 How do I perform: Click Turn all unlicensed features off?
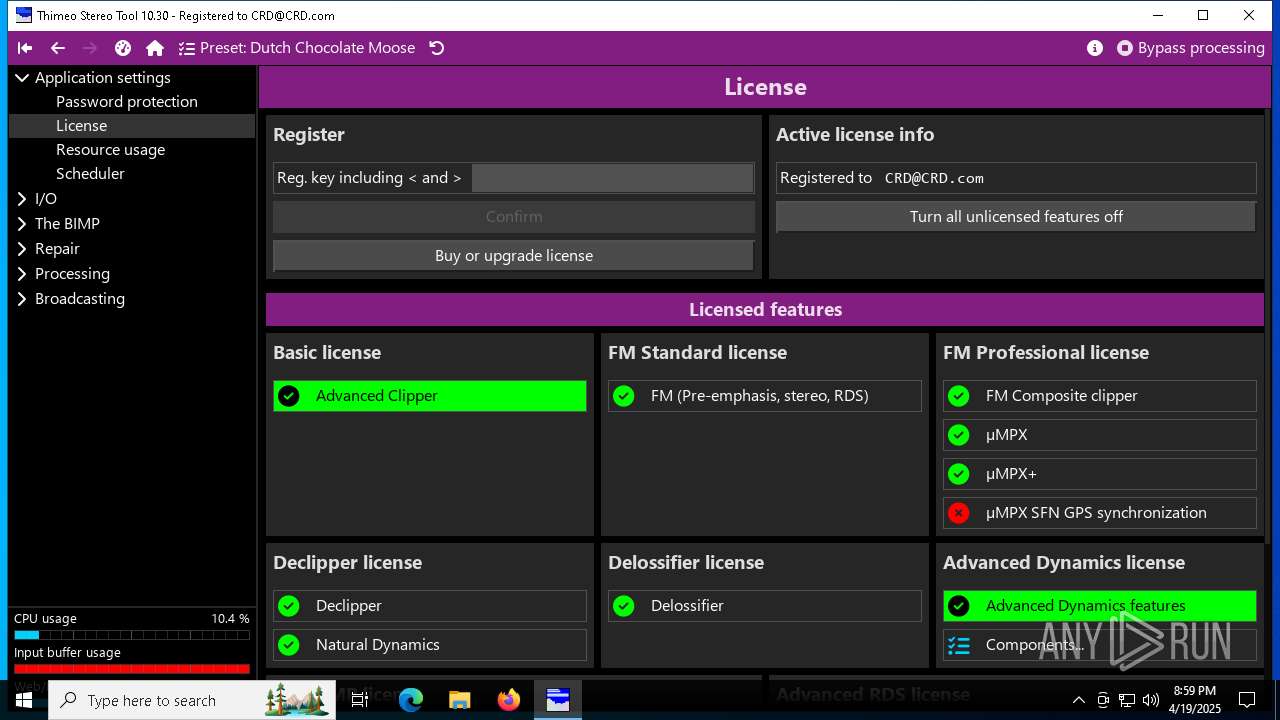point(1016,217)
